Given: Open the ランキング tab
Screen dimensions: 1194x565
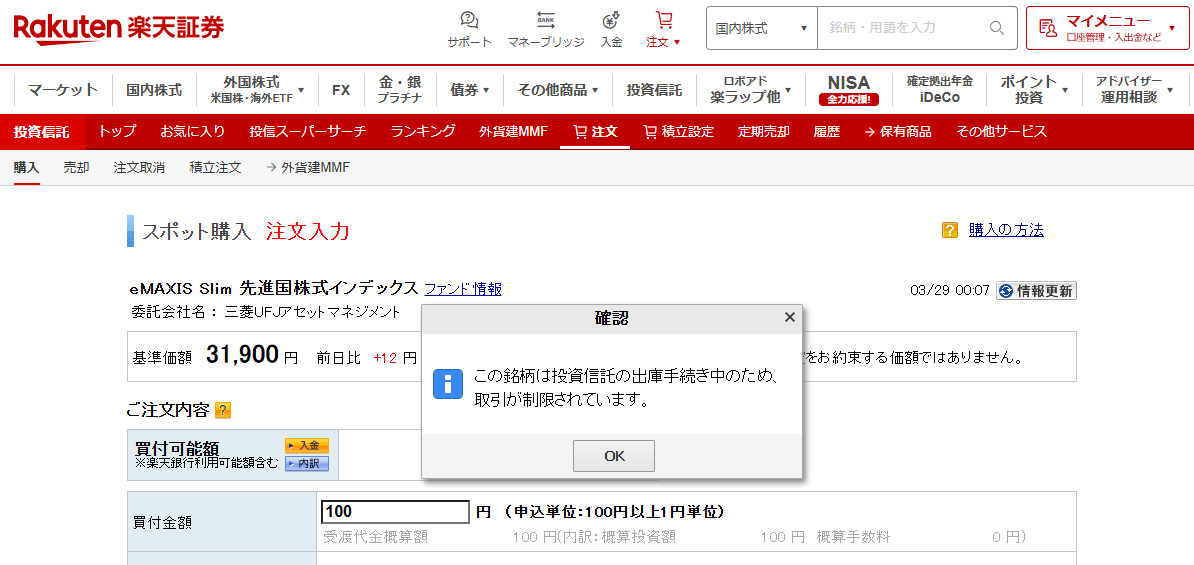Looking at the screenshot, I should (423, 132).
